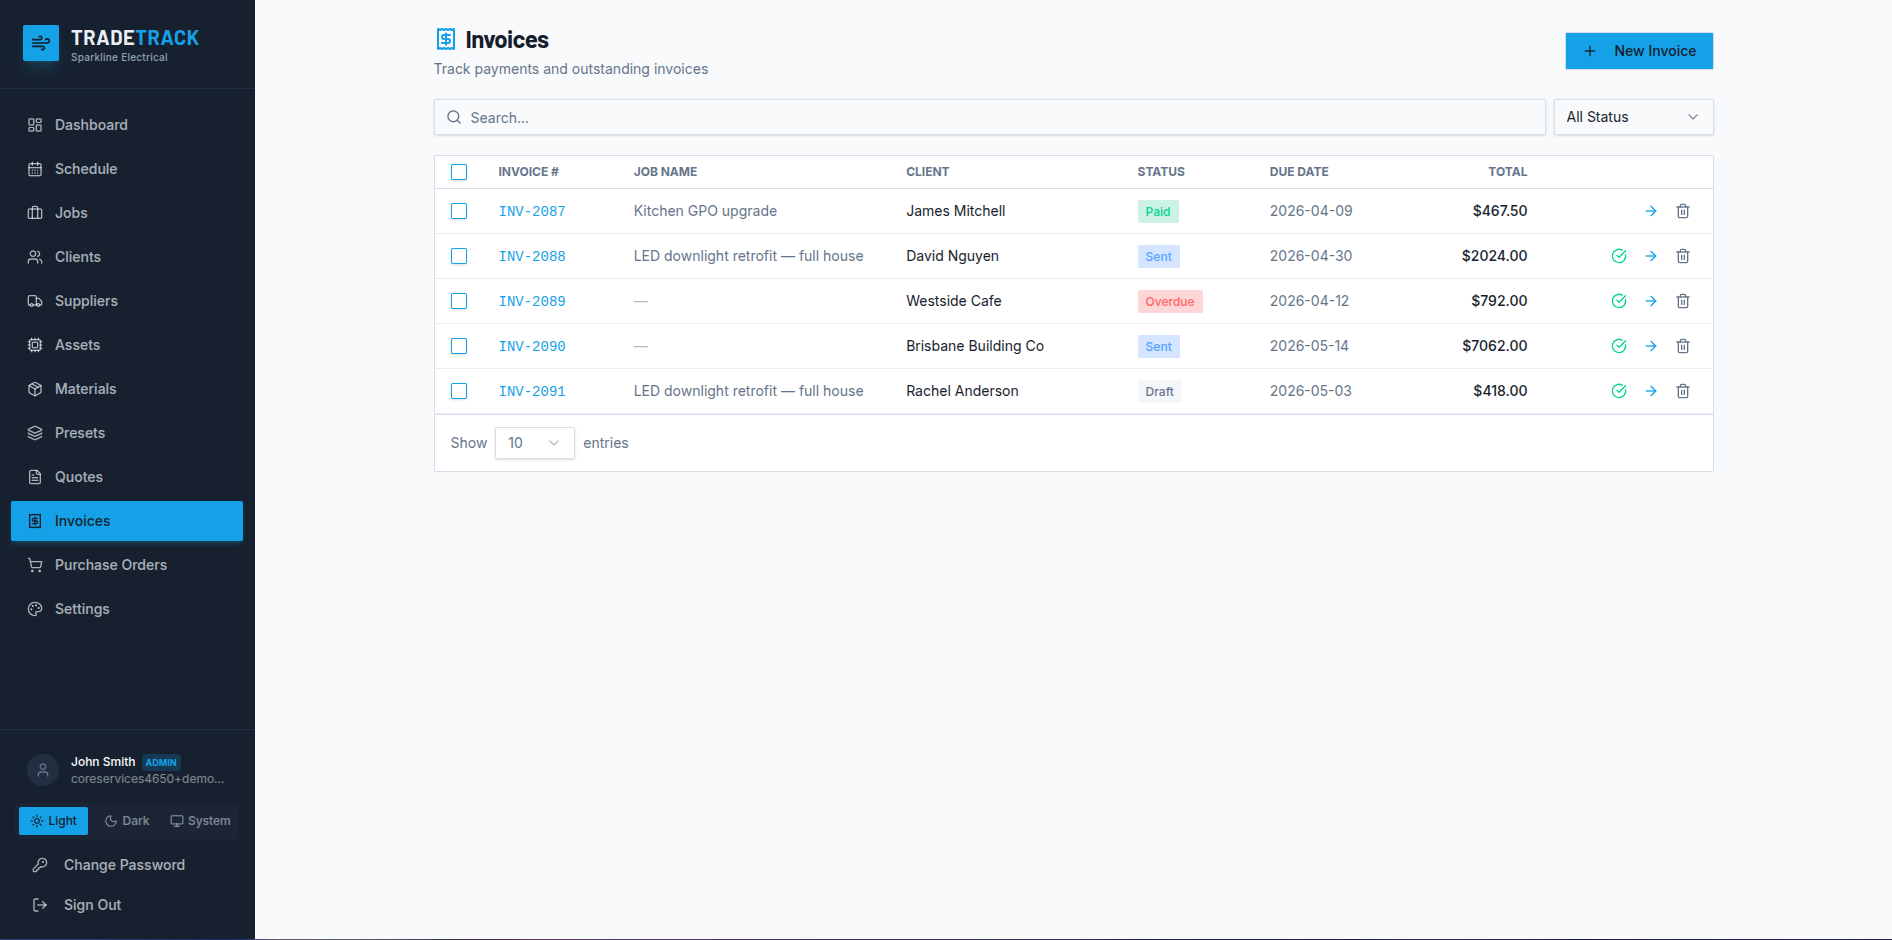The image size is (1892, 940).
Task: Tick the checkbox for INV-2091
Action: 459,391
